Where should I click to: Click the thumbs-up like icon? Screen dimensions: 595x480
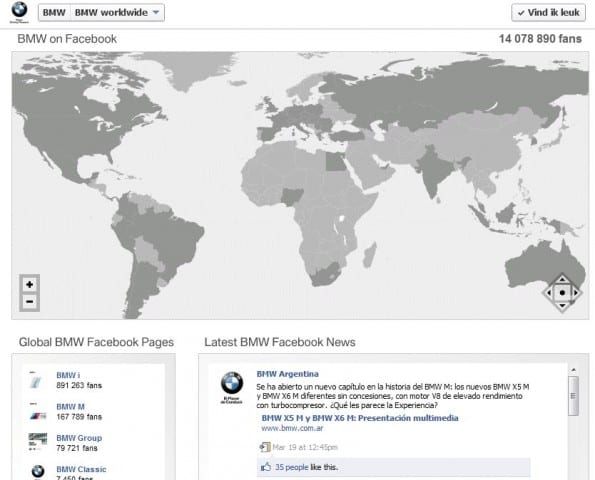coord(266,467)
